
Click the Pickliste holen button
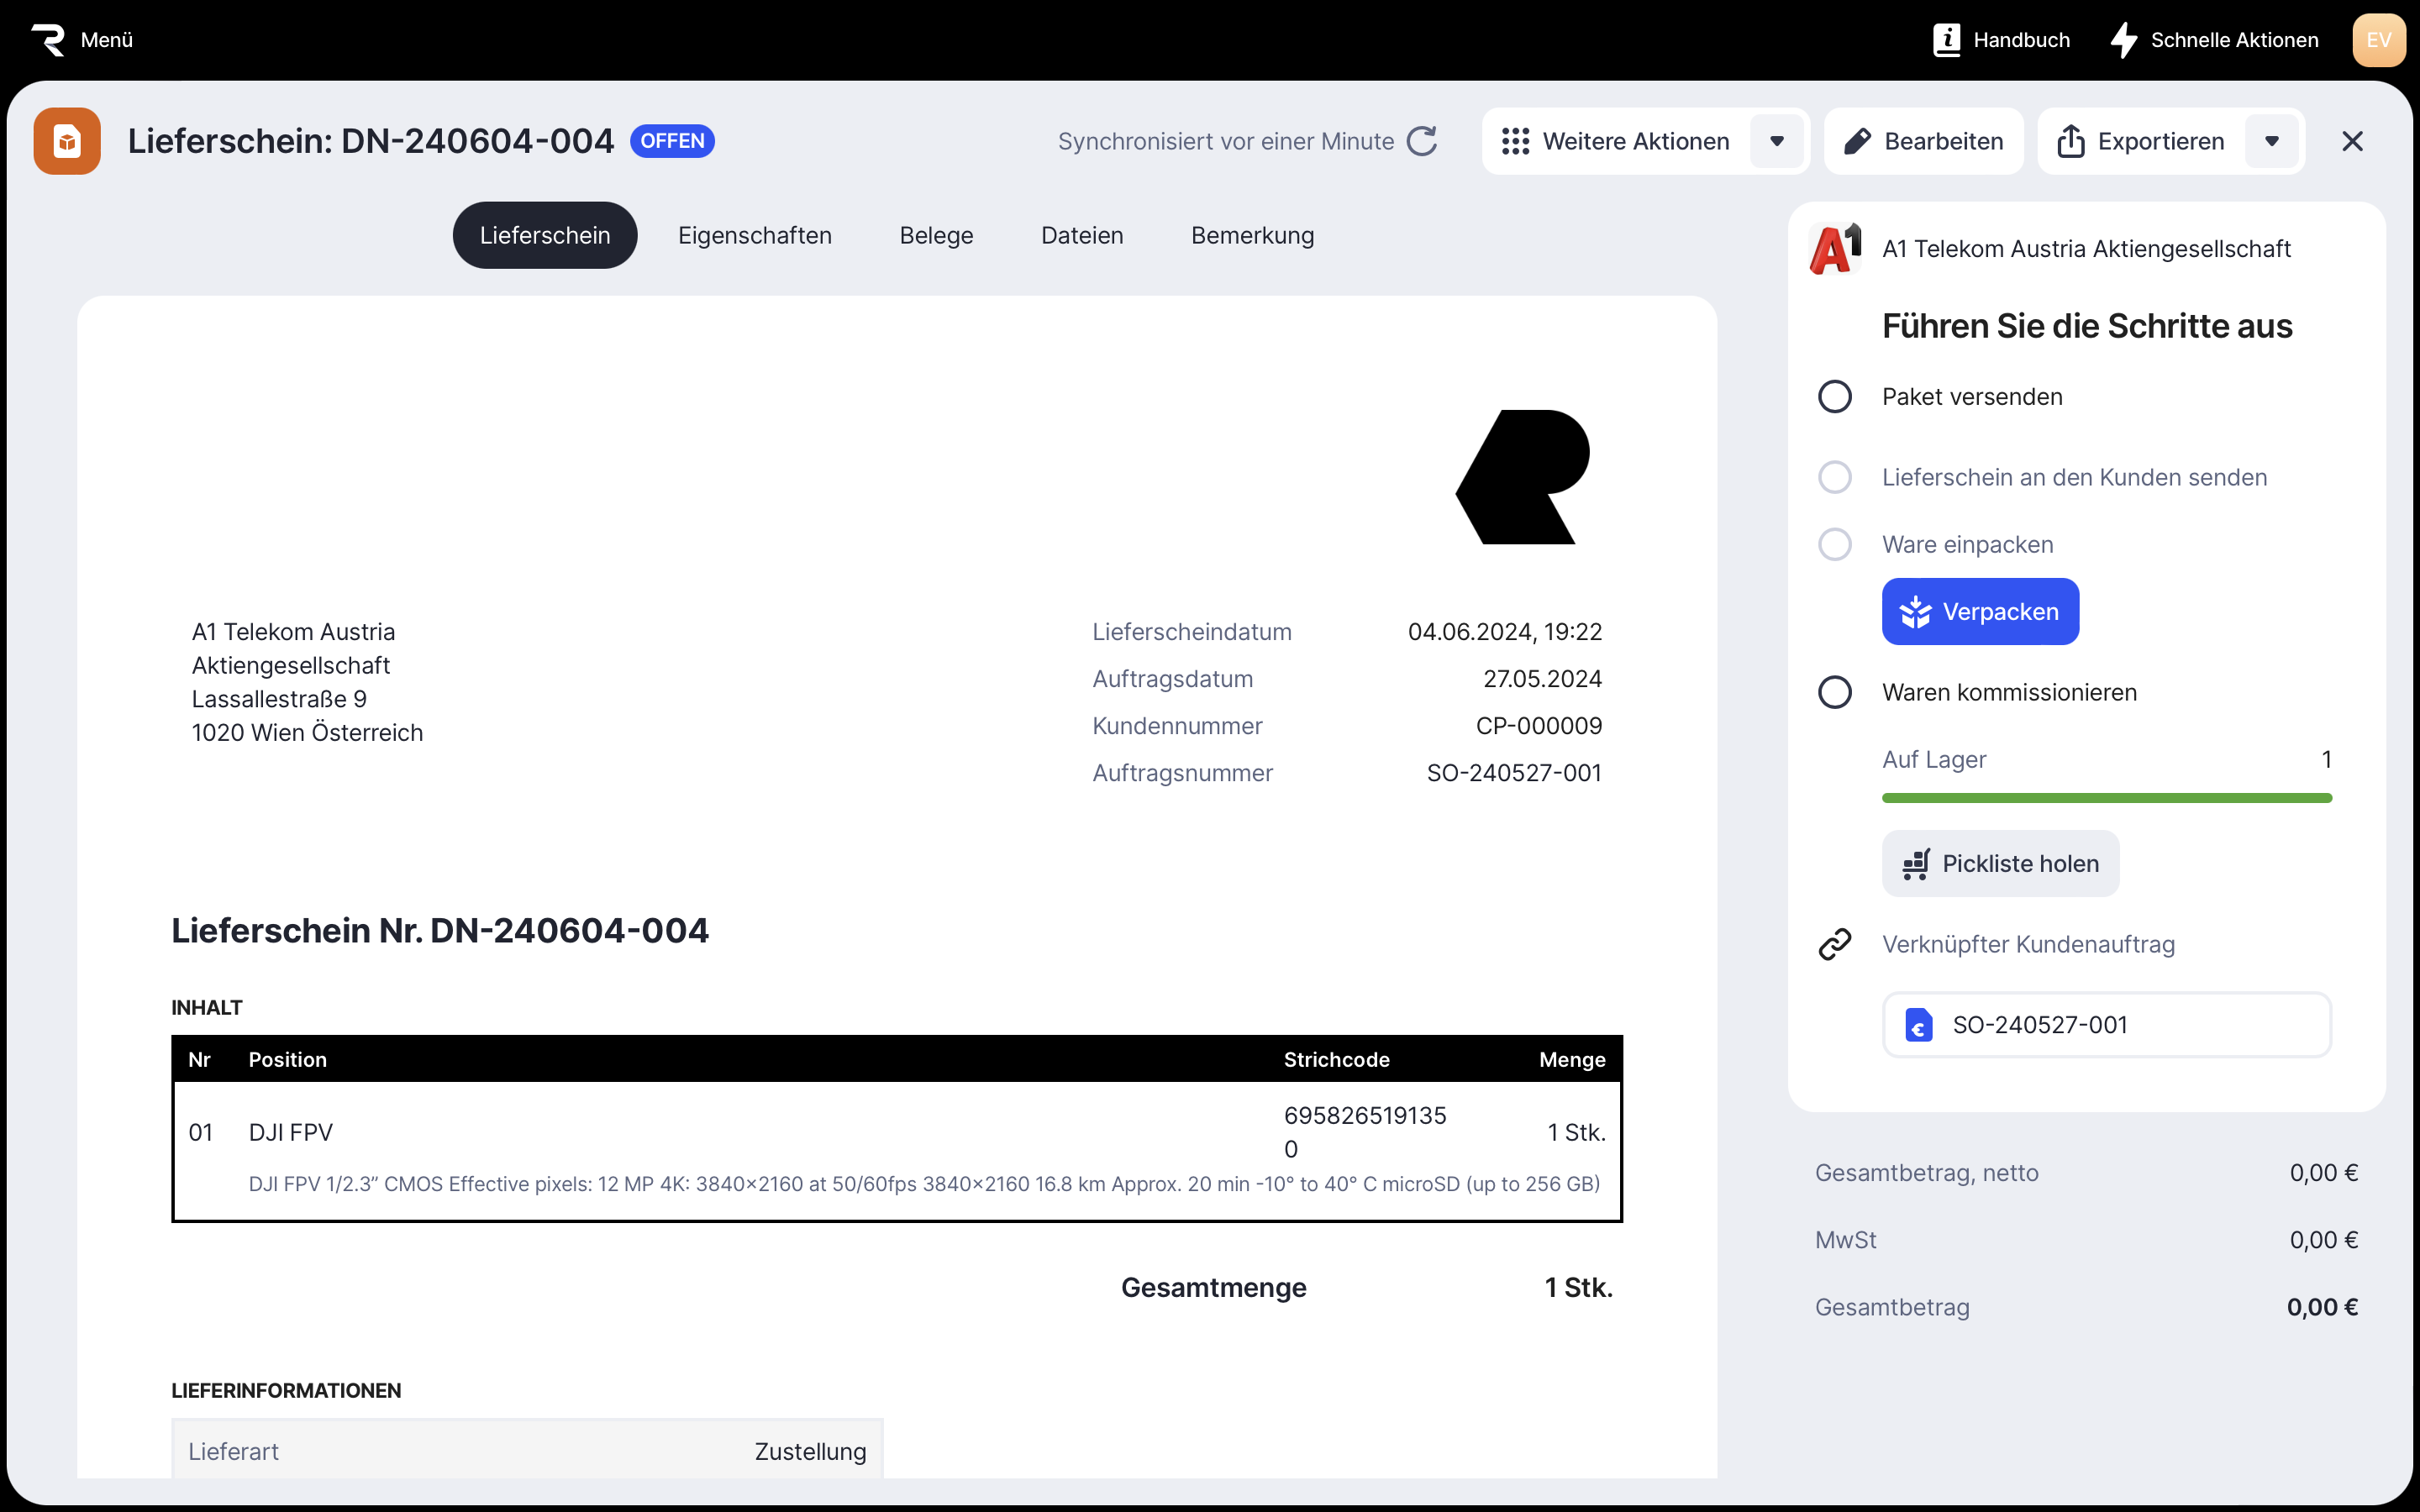click(x=2000, y=864)
